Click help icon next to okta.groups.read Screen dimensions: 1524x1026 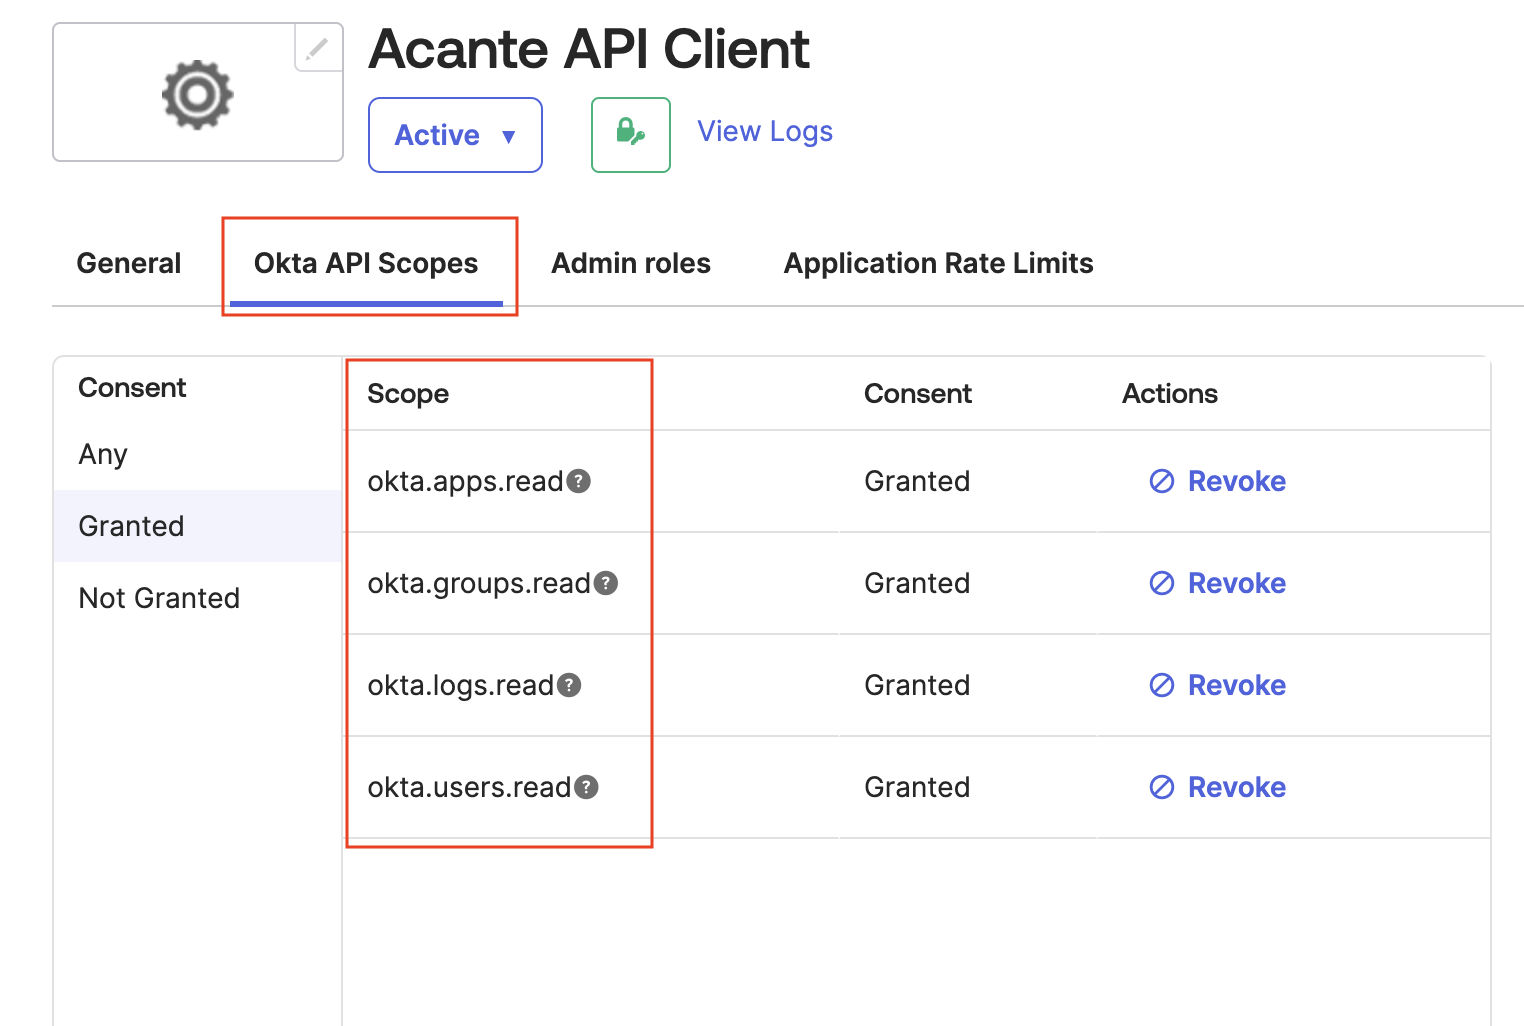606,583
